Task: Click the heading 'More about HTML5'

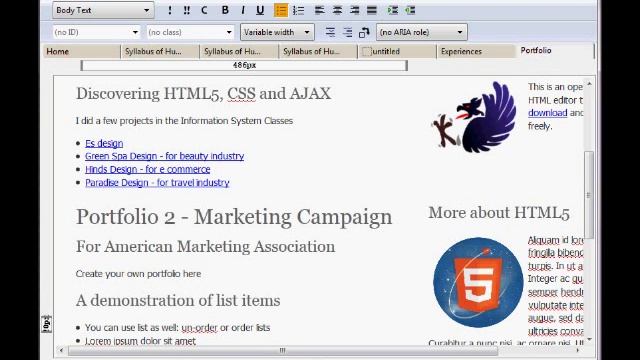Action: point(499,213)
